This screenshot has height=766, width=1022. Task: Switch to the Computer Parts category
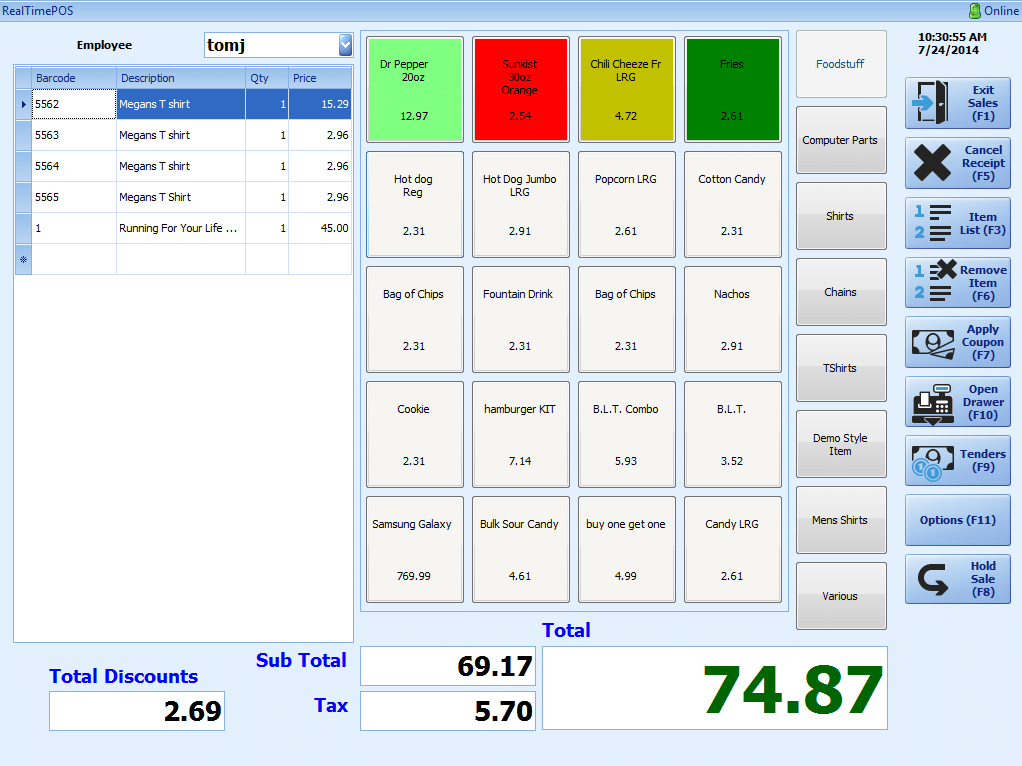tap(840, 139)
